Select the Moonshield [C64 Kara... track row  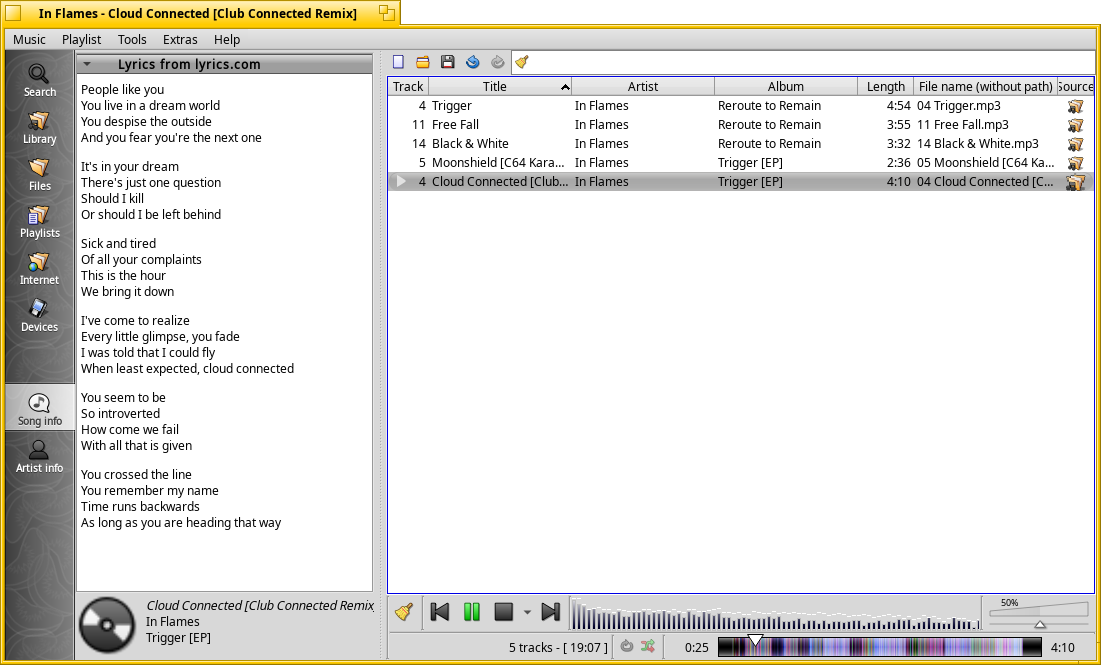pos(741,163)
